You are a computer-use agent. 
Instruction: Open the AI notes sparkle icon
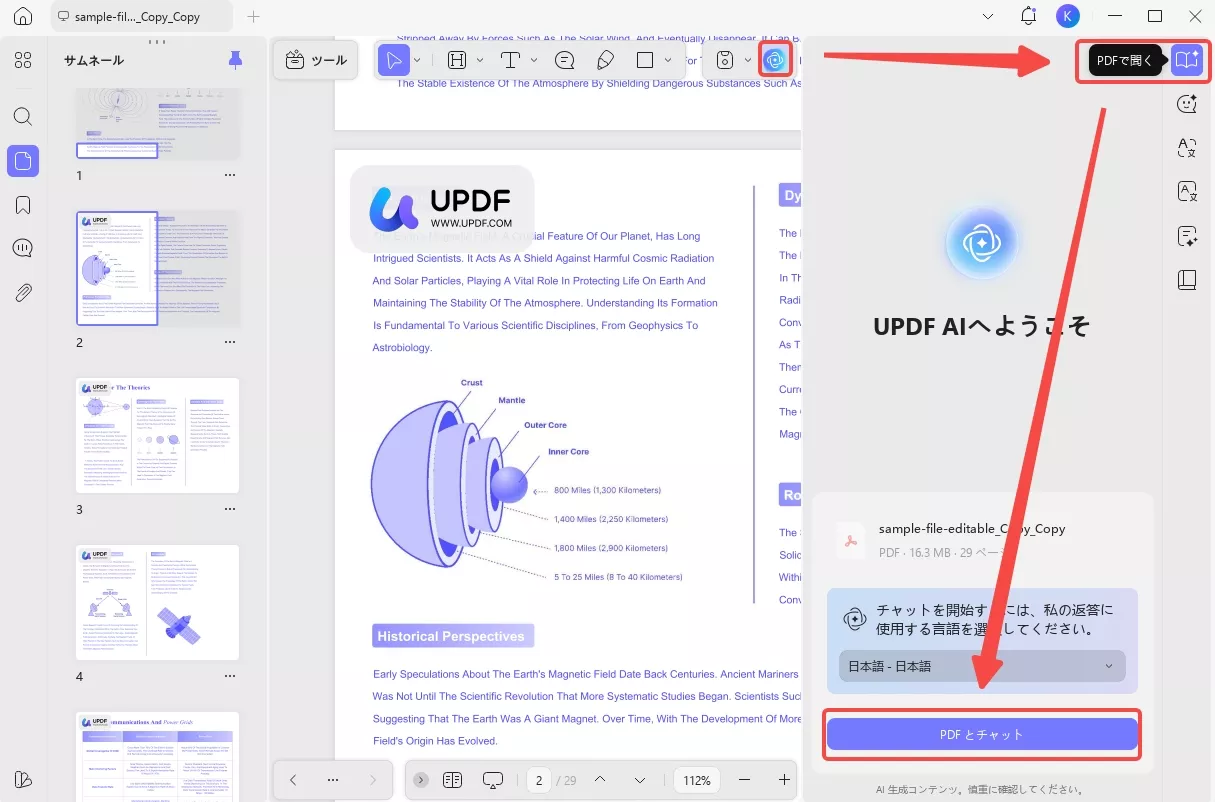pyautogui.click(x=1187, y=236)
